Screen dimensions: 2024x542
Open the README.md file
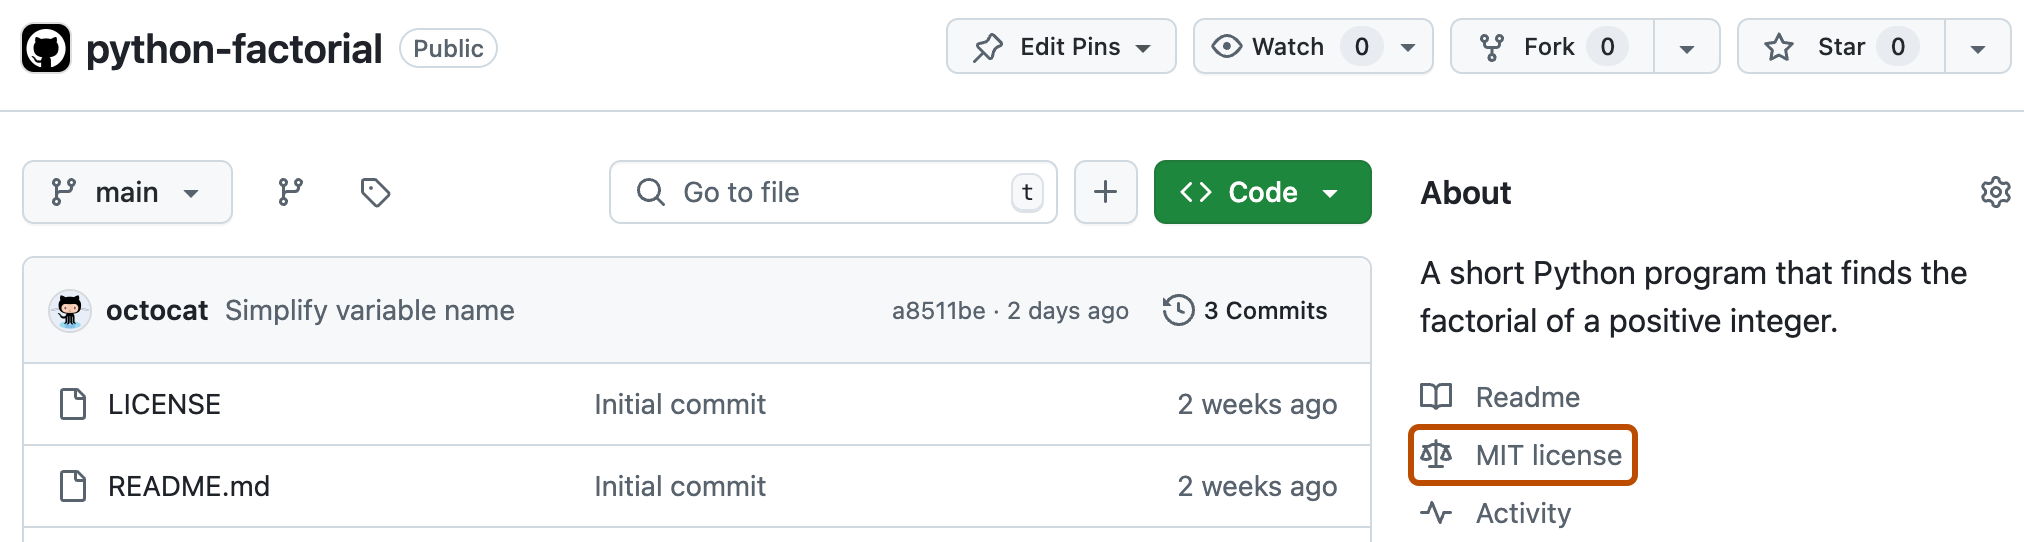[188, 486]
